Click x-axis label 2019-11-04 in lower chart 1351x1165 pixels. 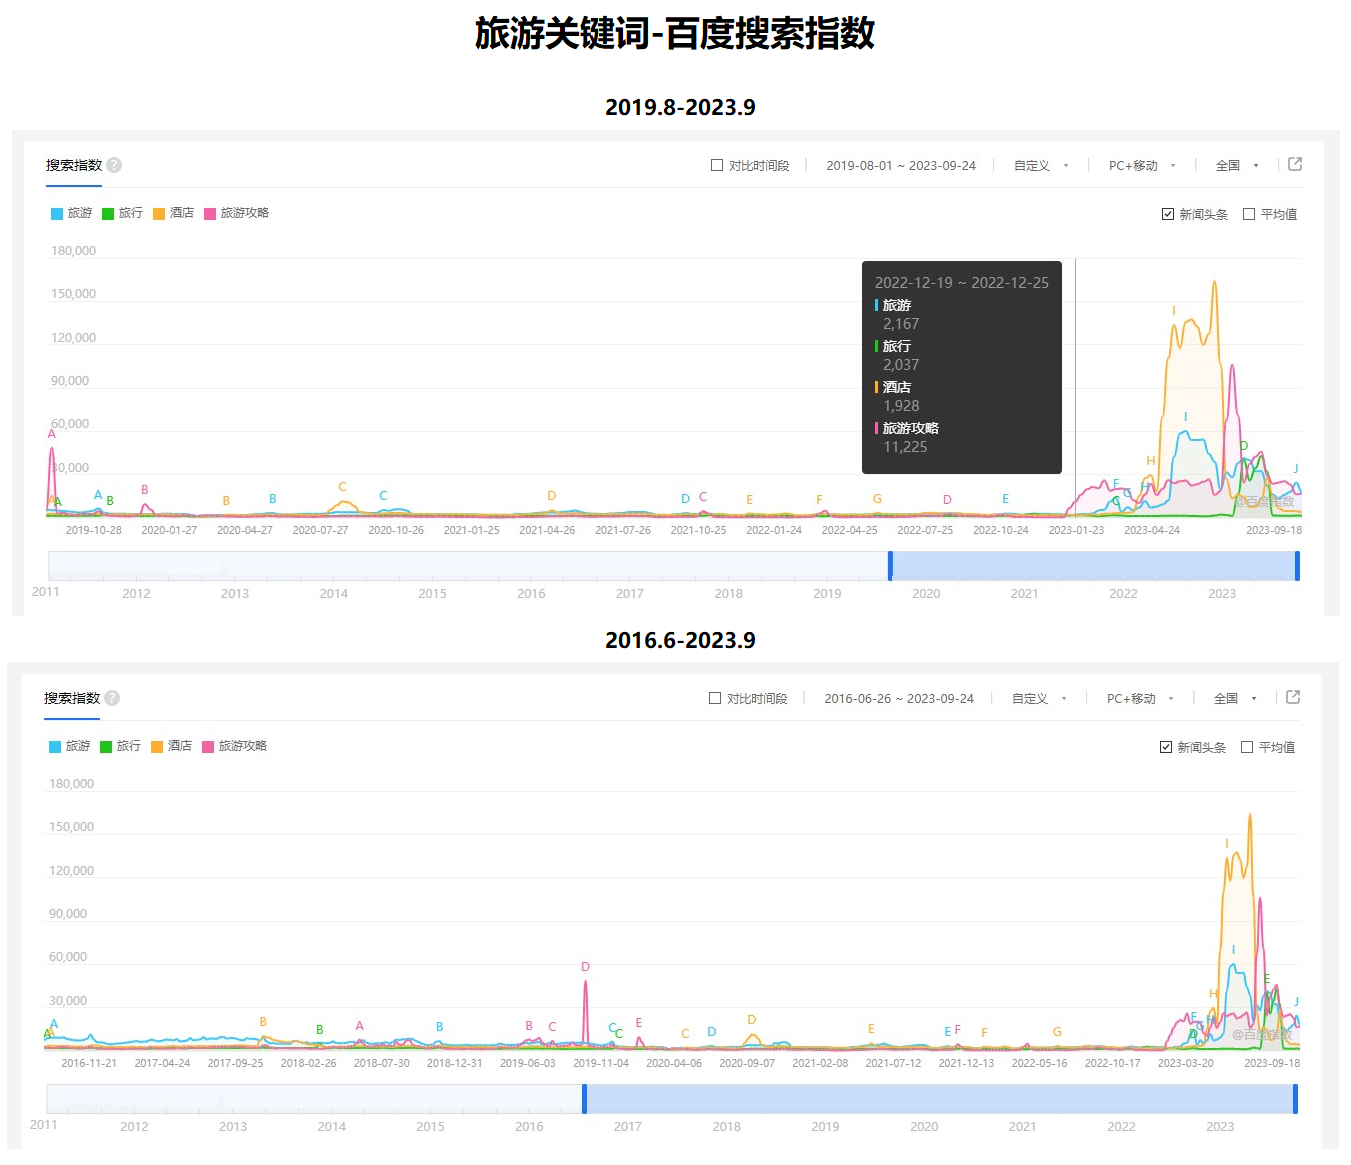tap(601, 1063)
